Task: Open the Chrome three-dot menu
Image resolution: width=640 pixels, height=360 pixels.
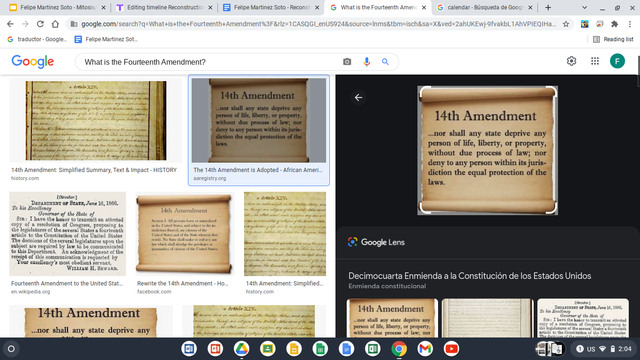Action: click(630, 24)
